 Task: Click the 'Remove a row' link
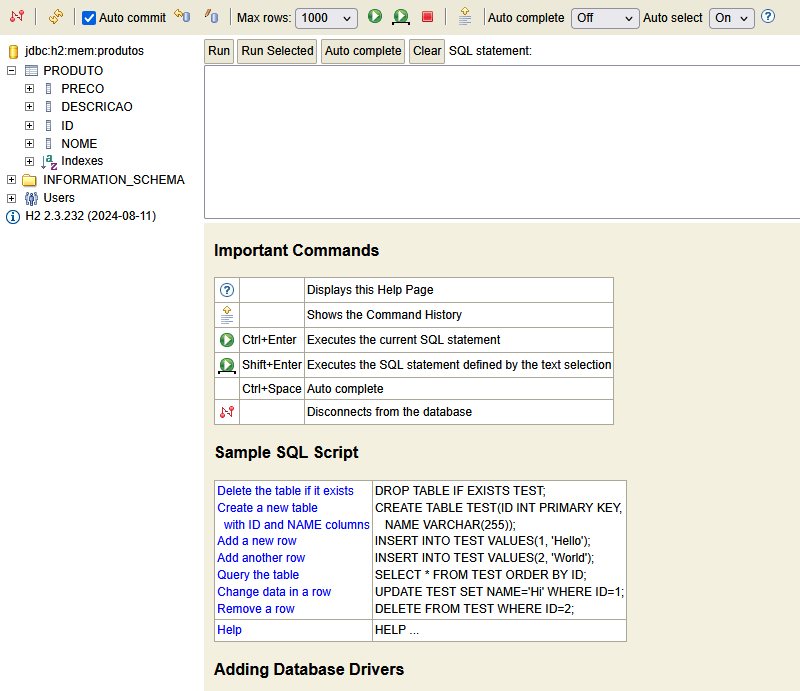[x=256, y=609]
